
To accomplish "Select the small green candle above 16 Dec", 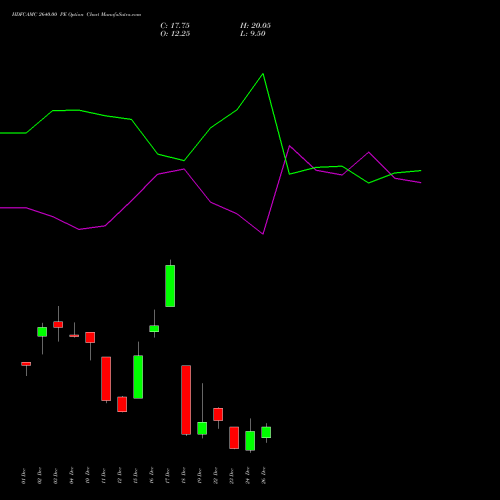I will 154,329.
